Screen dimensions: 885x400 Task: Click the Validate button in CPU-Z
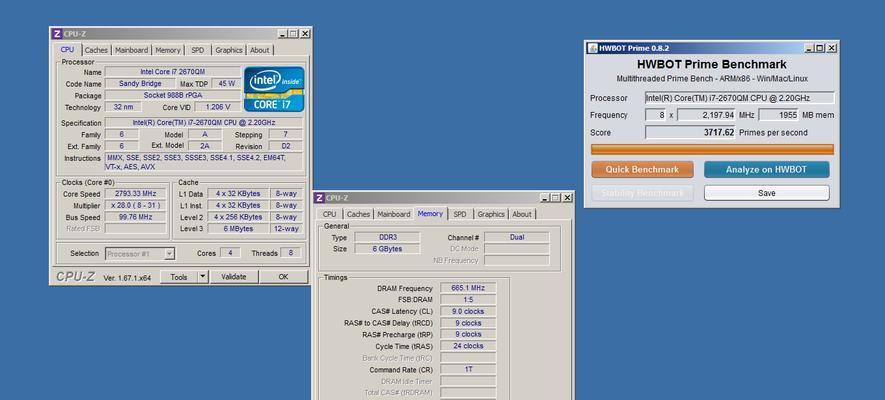234,277
